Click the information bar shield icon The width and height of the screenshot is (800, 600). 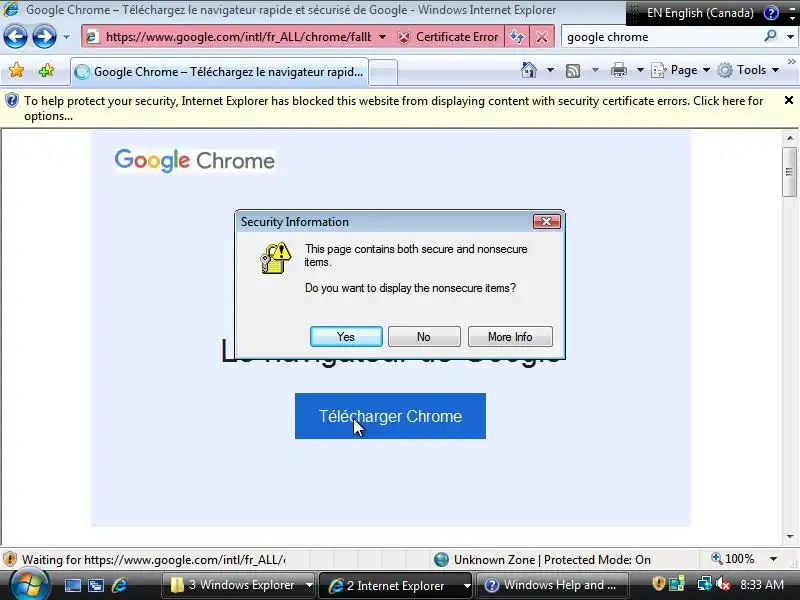11,101
